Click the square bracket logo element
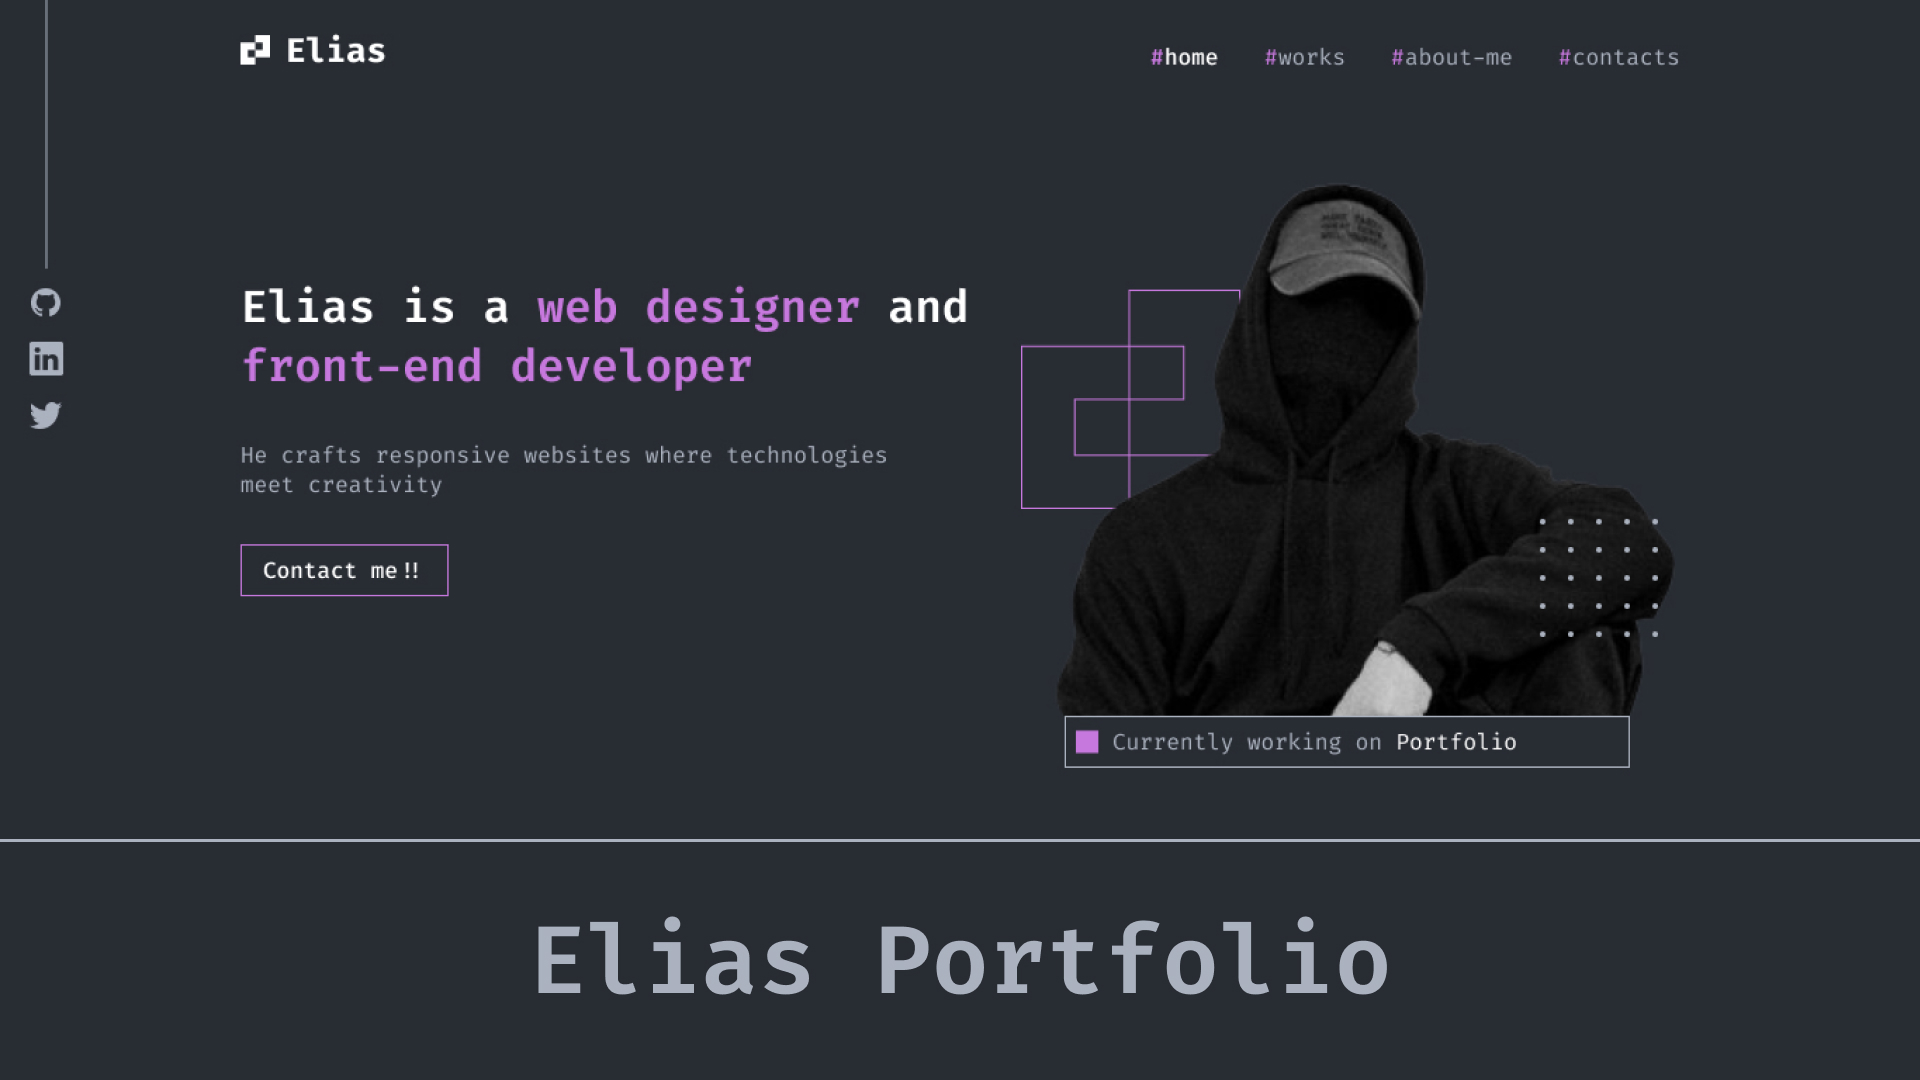Viewport: 1920px width, 1080px height. click(x=255, y=50)
